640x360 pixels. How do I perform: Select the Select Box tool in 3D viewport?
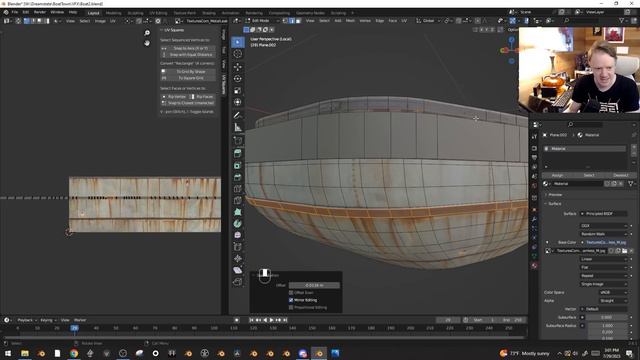pyautogui.click(x=238, y=42)
